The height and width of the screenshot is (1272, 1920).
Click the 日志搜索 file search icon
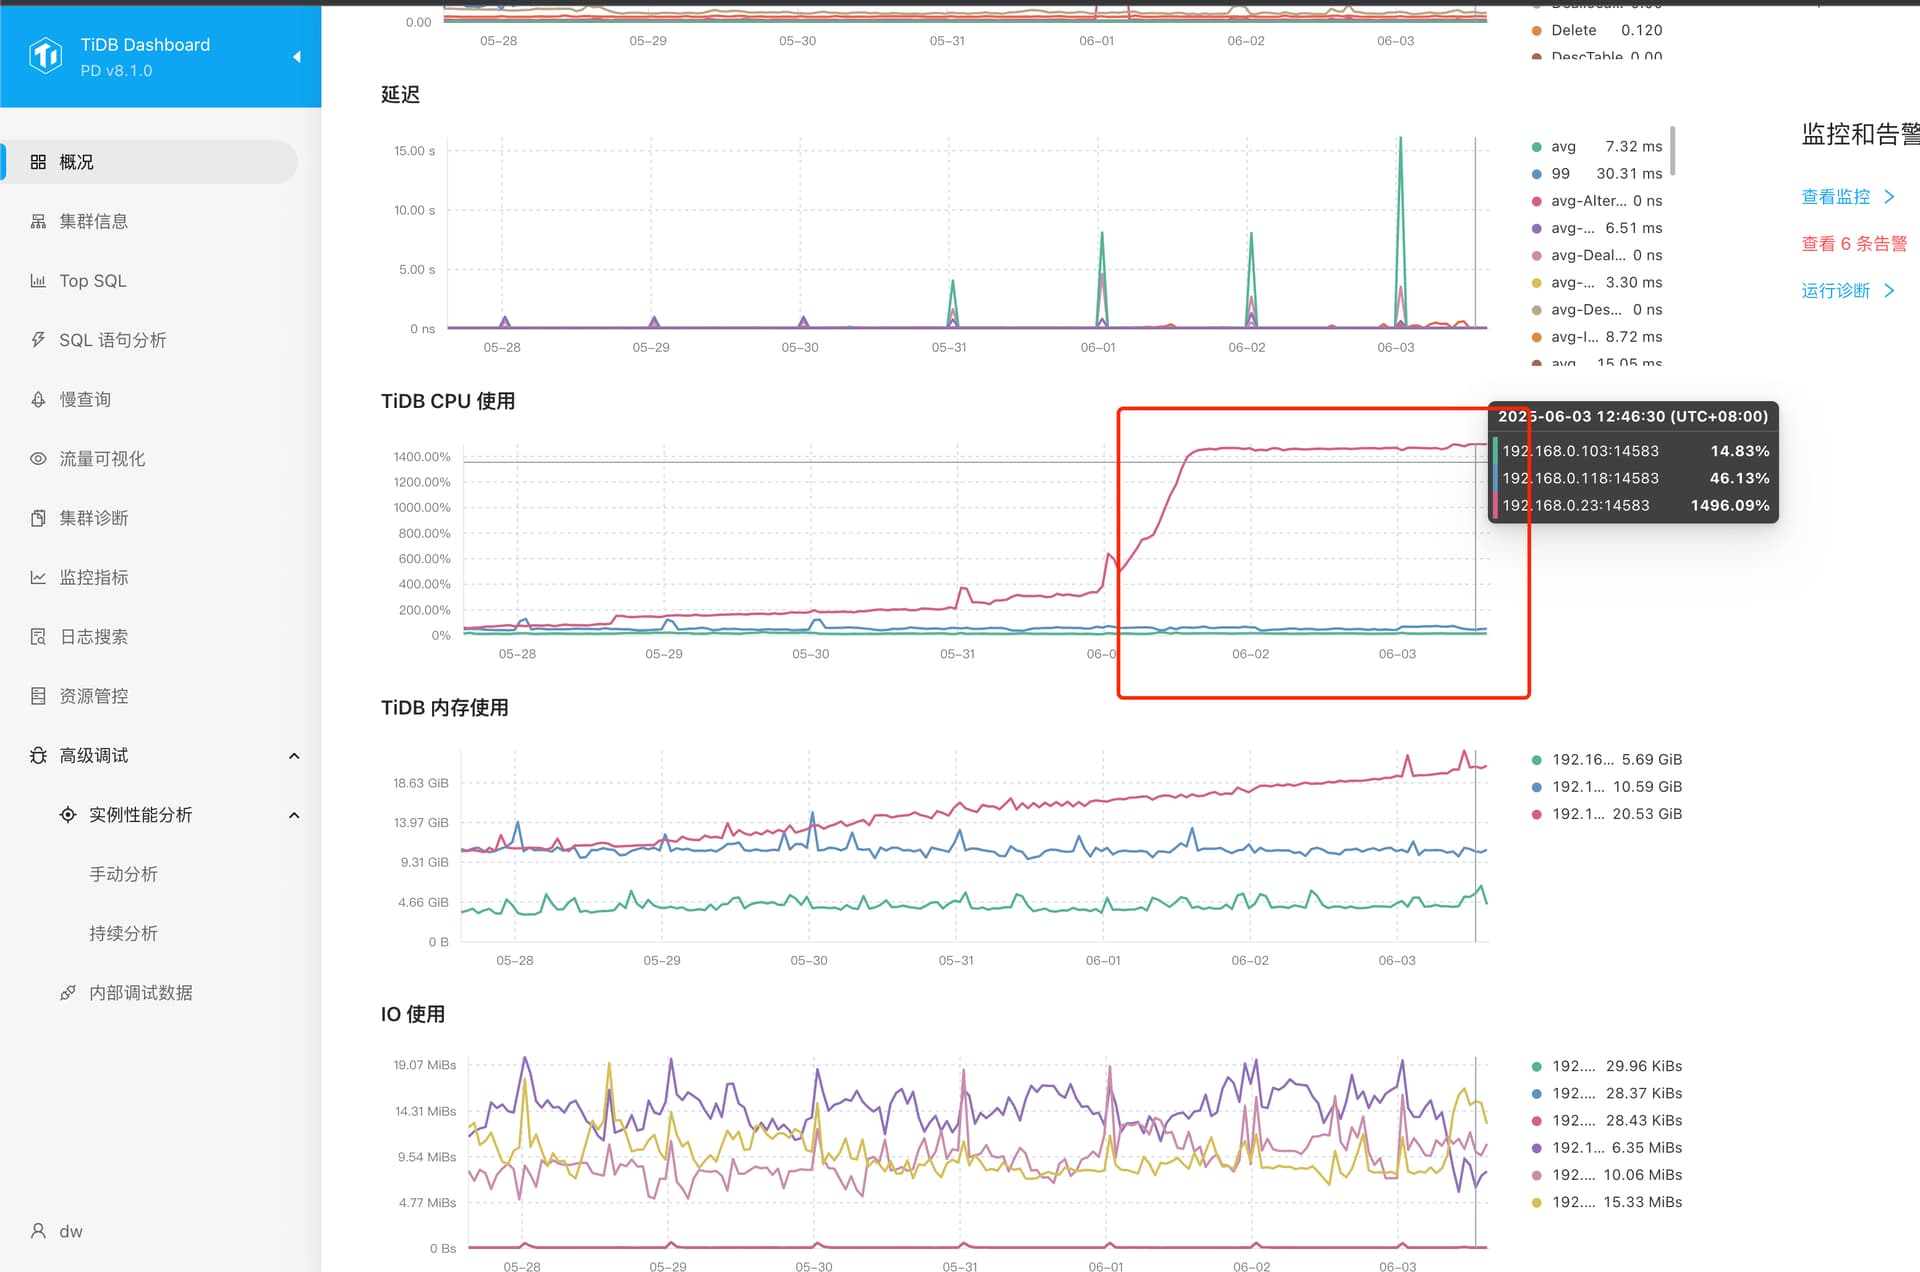tap(38, 637)
